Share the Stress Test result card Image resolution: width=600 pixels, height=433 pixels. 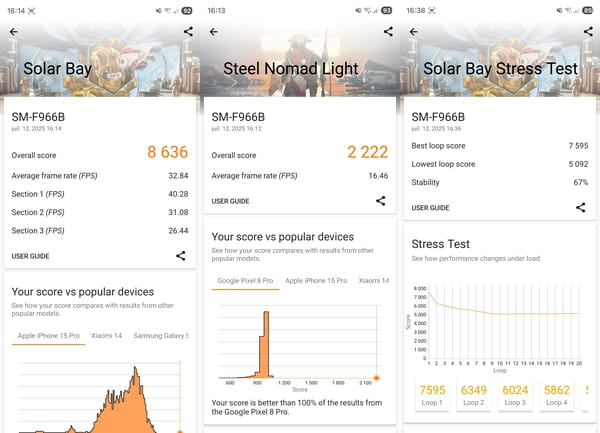point(580,207)
